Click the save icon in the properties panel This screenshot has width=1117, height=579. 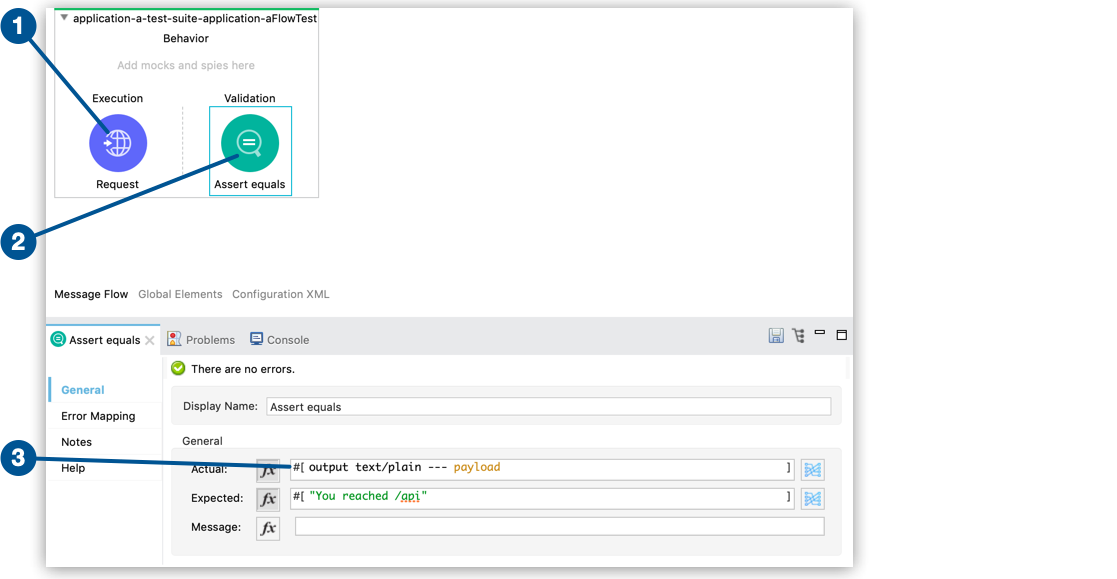pos(776,336)
